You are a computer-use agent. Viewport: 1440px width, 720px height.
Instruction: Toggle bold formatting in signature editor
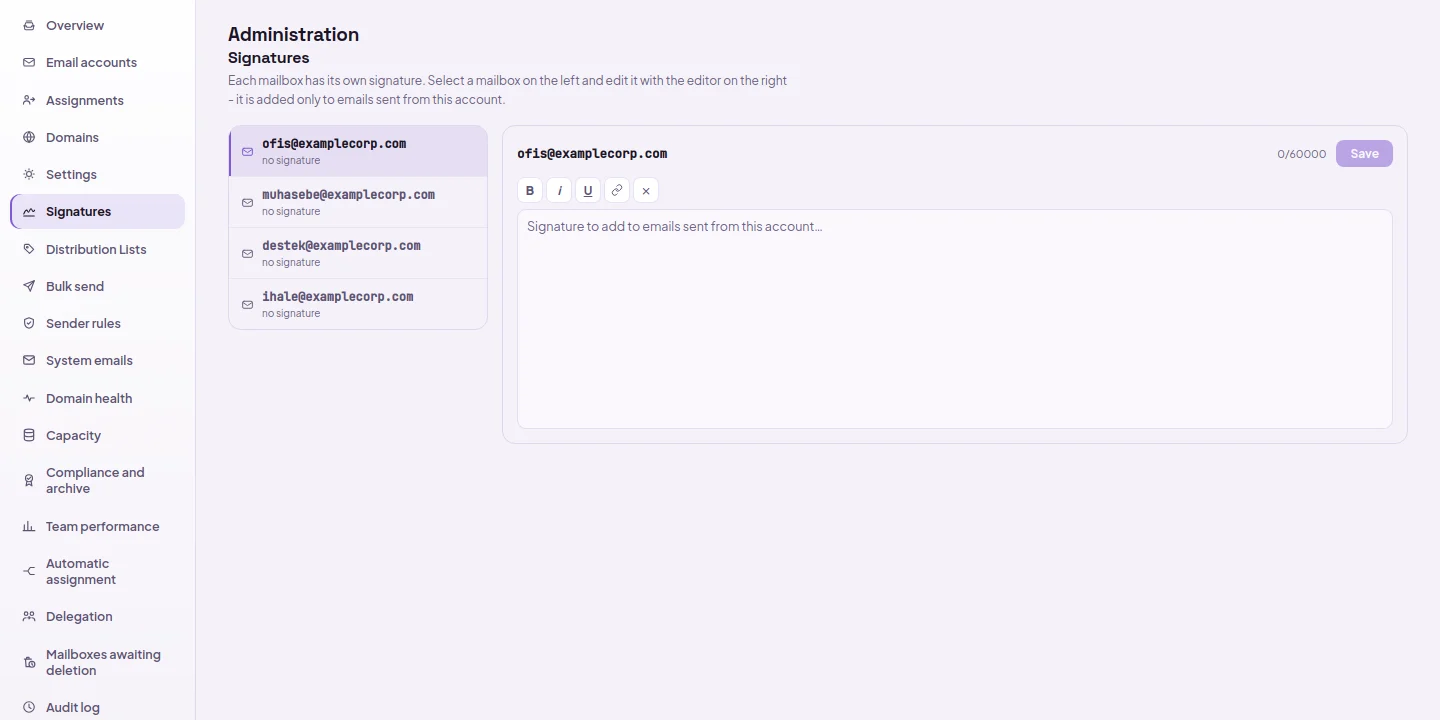coord(530,190)
